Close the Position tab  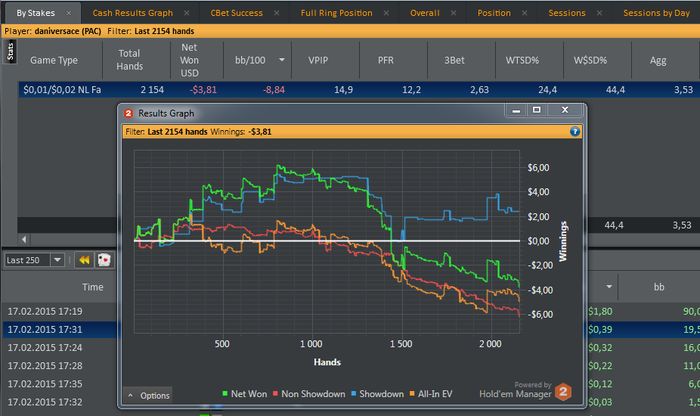pos(525,13)
